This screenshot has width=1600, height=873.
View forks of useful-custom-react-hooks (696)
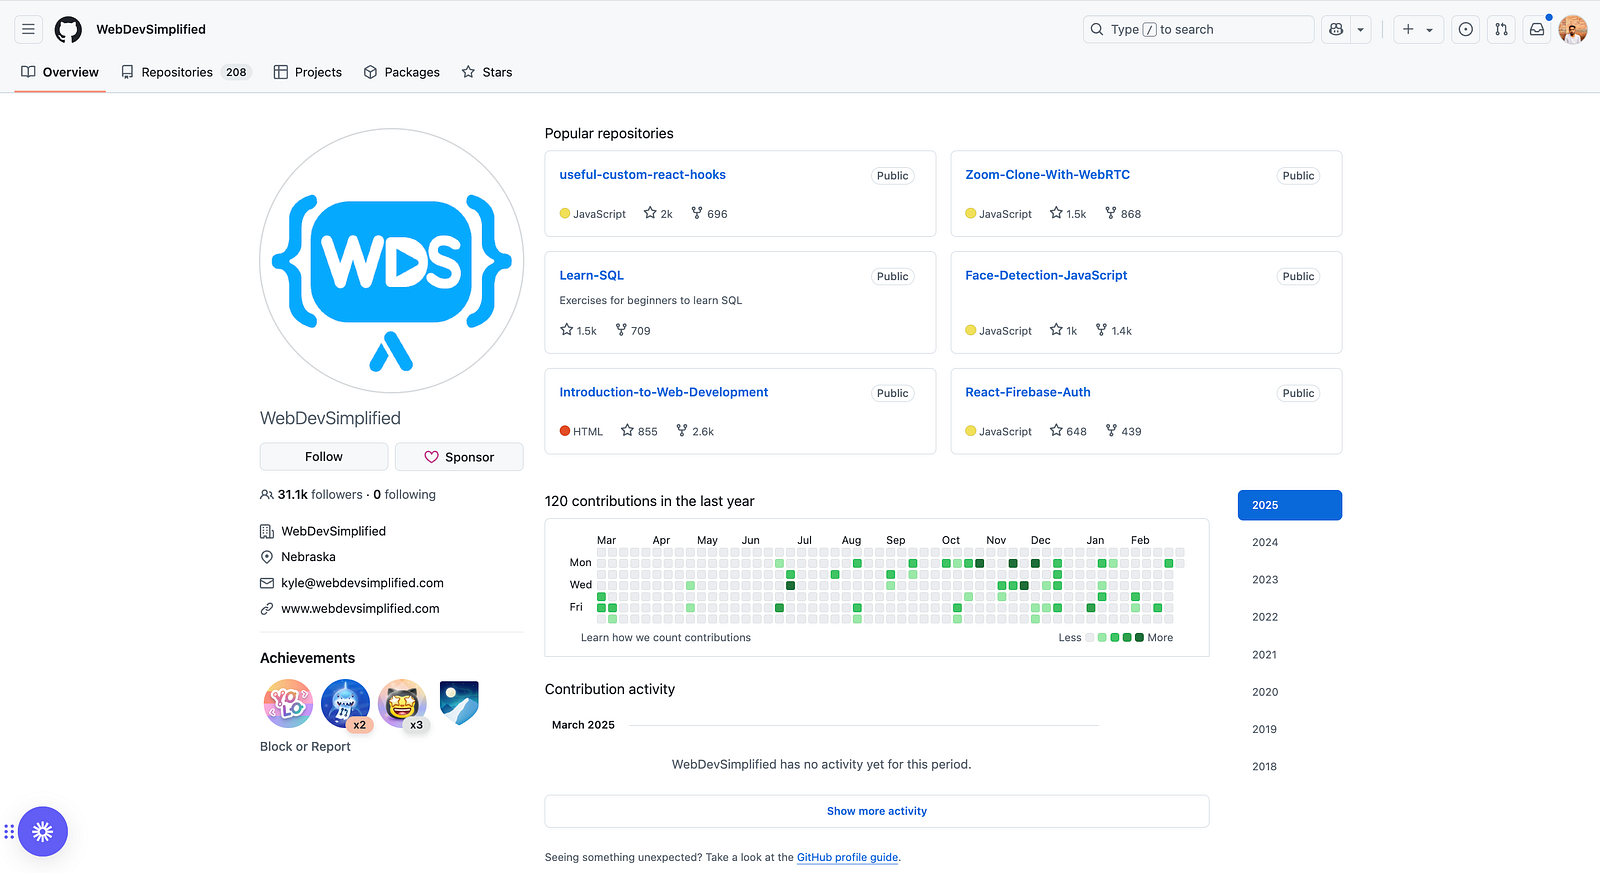click(709, 214)
